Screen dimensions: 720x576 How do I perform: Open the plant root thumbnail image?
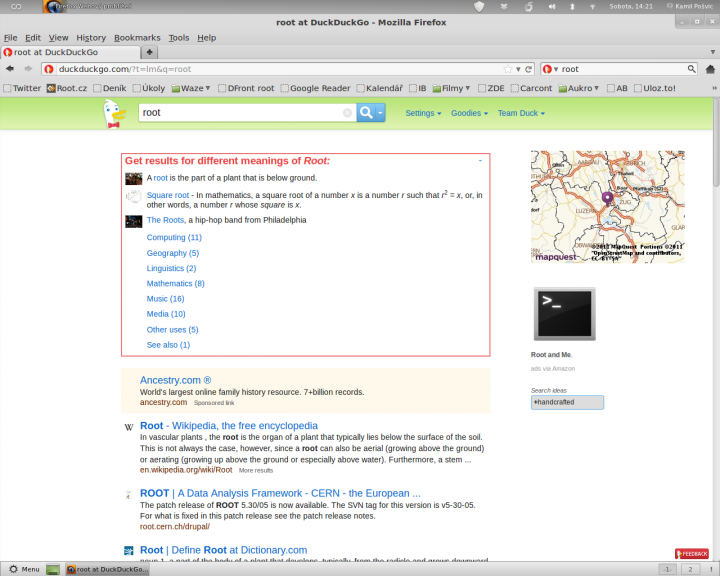point(134,178)
